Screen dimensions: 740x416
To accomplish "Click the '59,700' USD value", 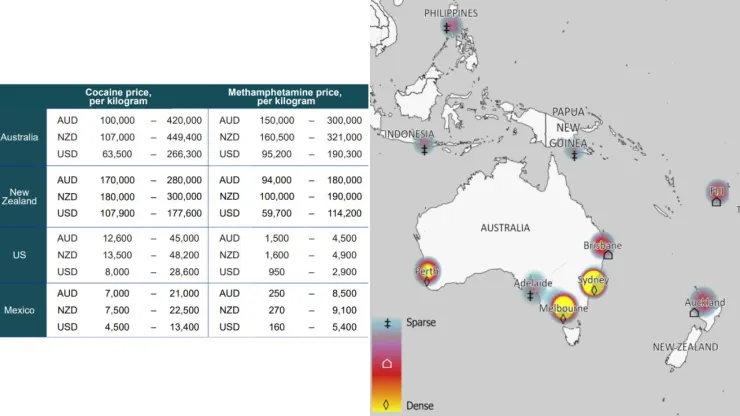I will click(277, 213).
